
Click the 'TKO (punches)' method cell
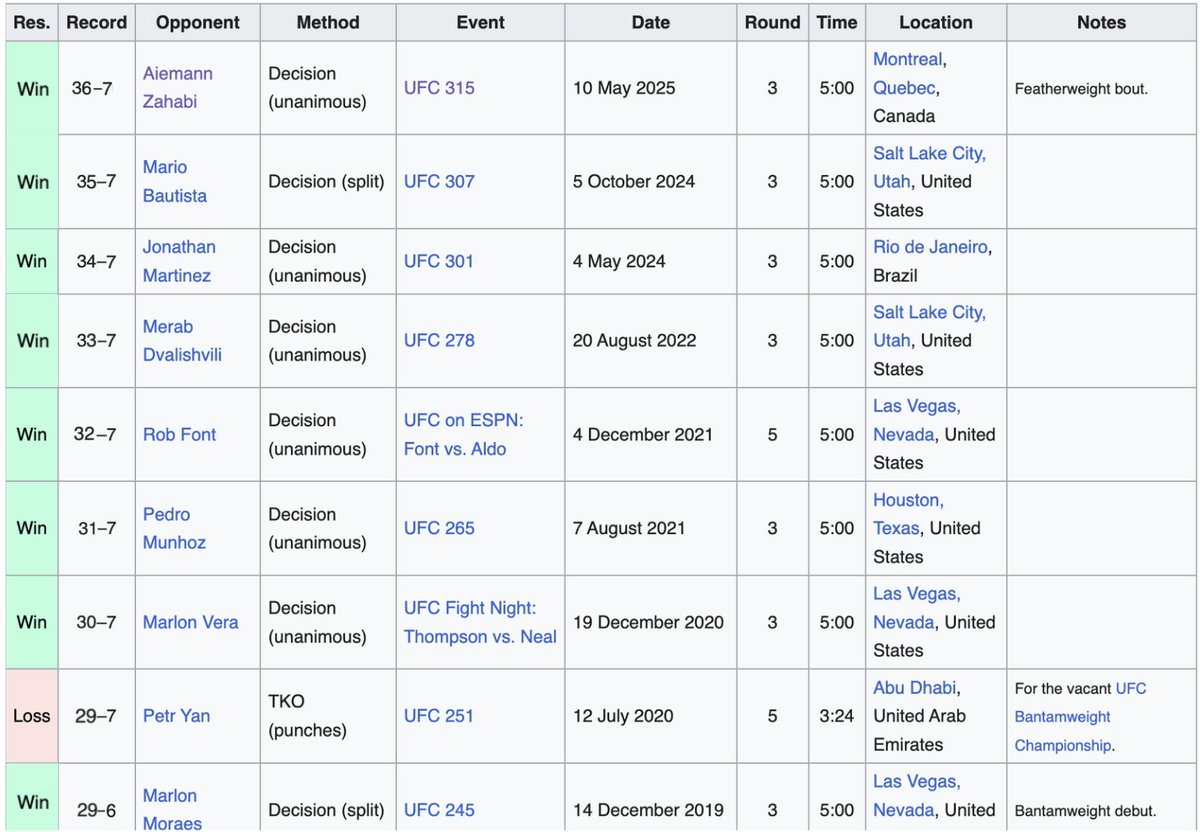(328, 716)
